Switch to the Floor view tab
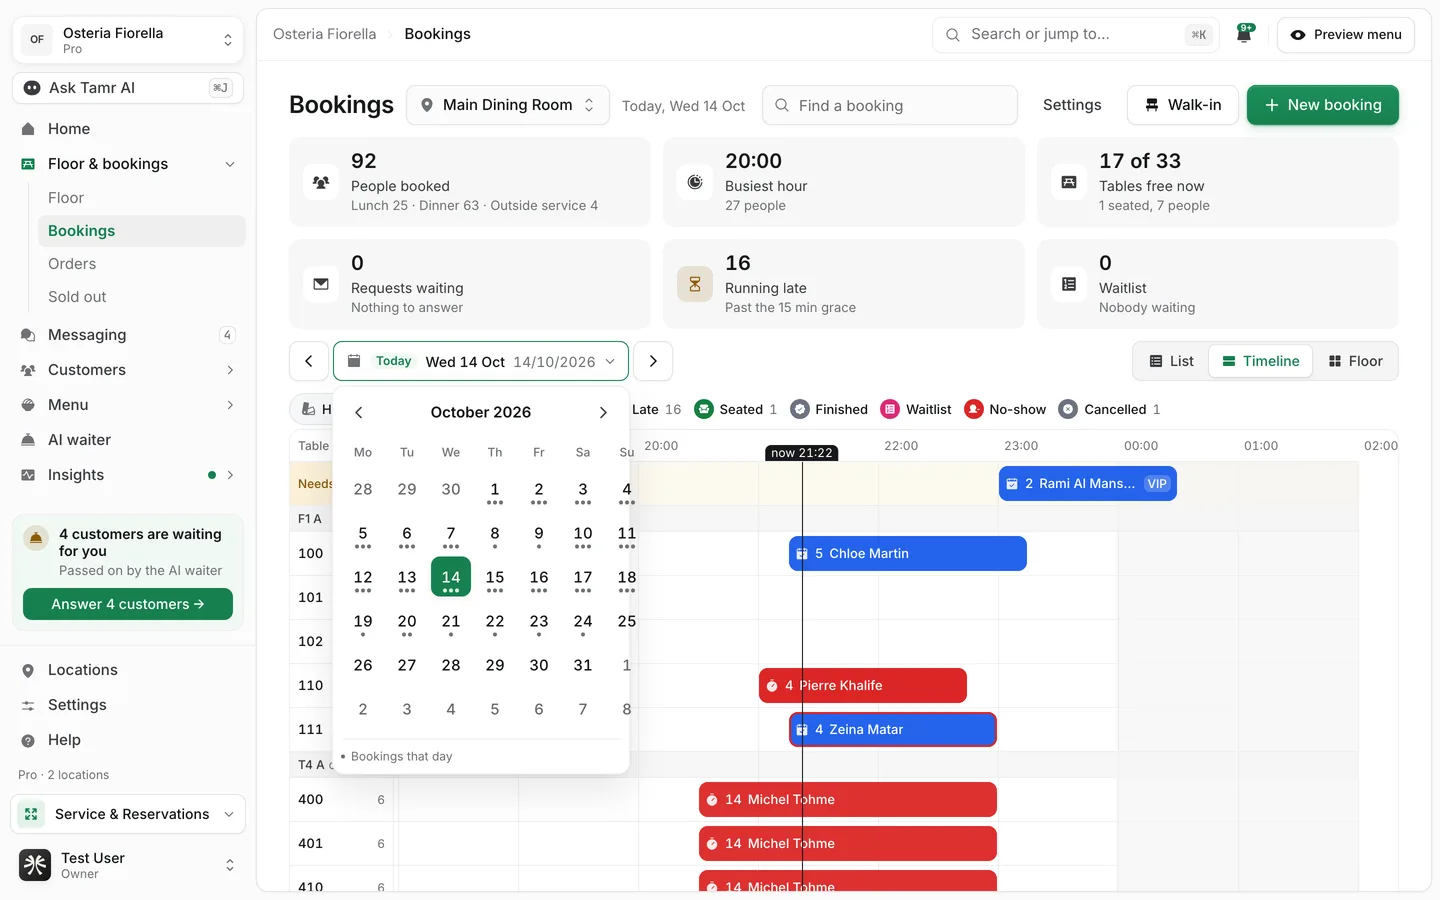This screenshot has width=1440, height=900. pos(1355,361)
